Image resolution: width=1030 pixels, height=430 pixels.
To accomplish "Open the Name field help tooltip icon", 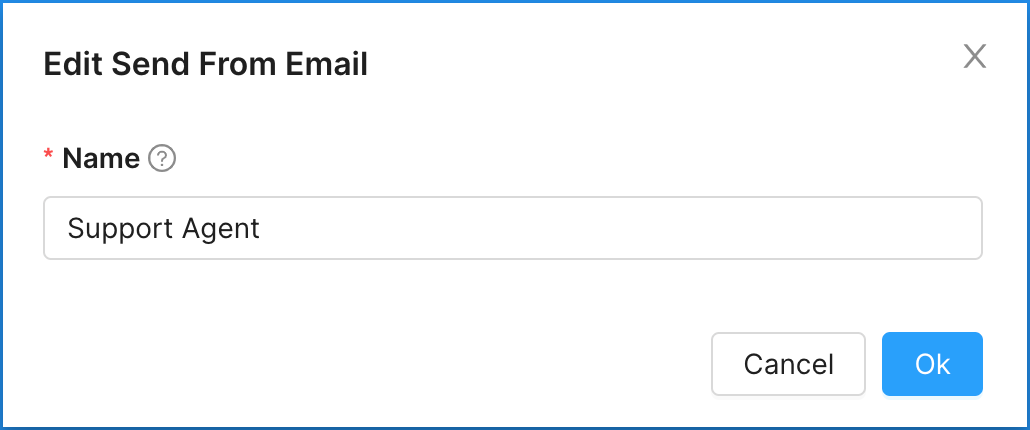I will [x=162, y=159].
